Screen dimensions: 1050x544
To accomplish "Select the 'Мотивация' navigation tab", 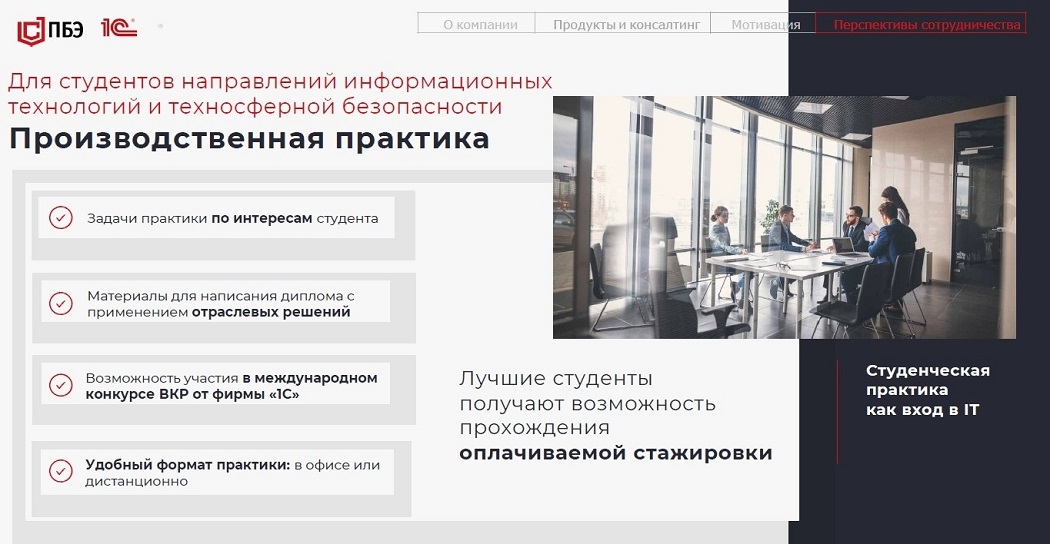I will 765,24.
